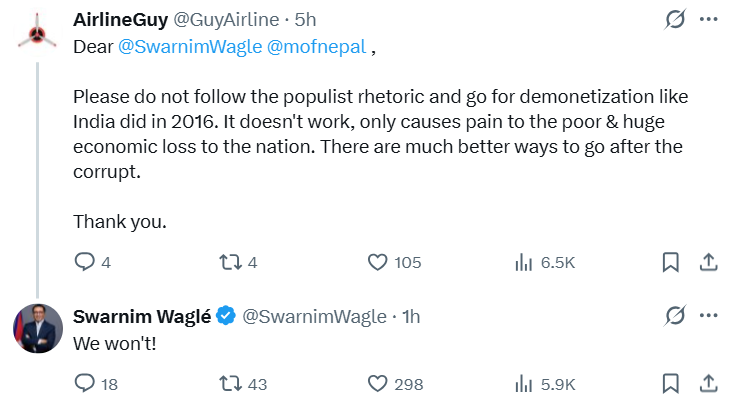Screen dimensions: 735x405
Task: Reply to Swarnim Waglé's tweet
Action: click(x=85, y=383)
